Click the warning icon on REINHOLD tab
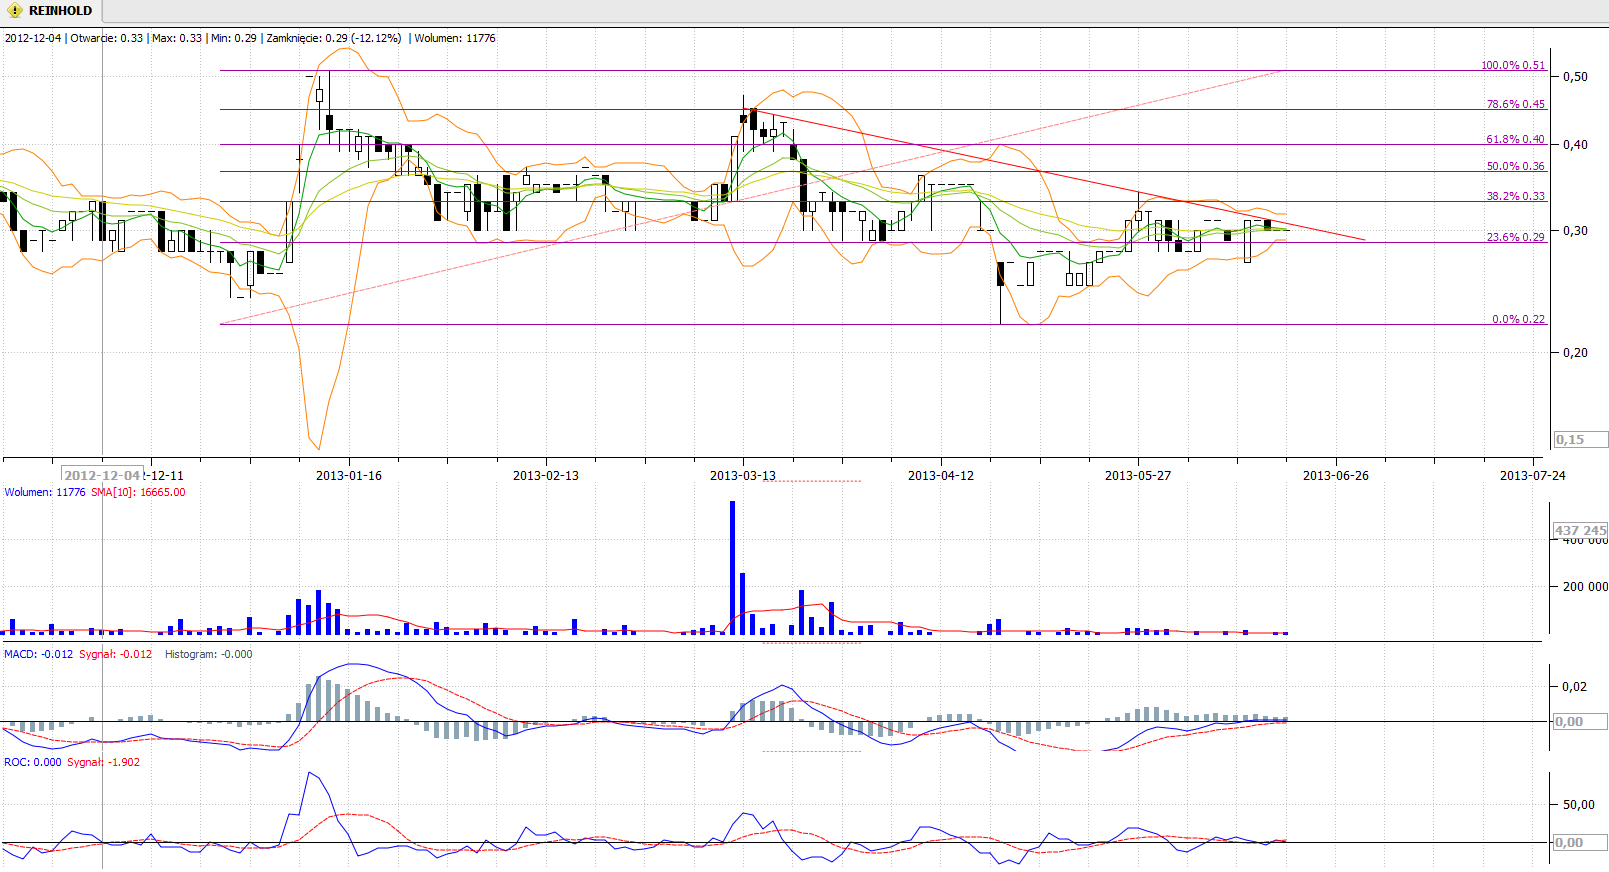Image resolution: width=1609 pixels, height=872 pixels. pos(15,11)
